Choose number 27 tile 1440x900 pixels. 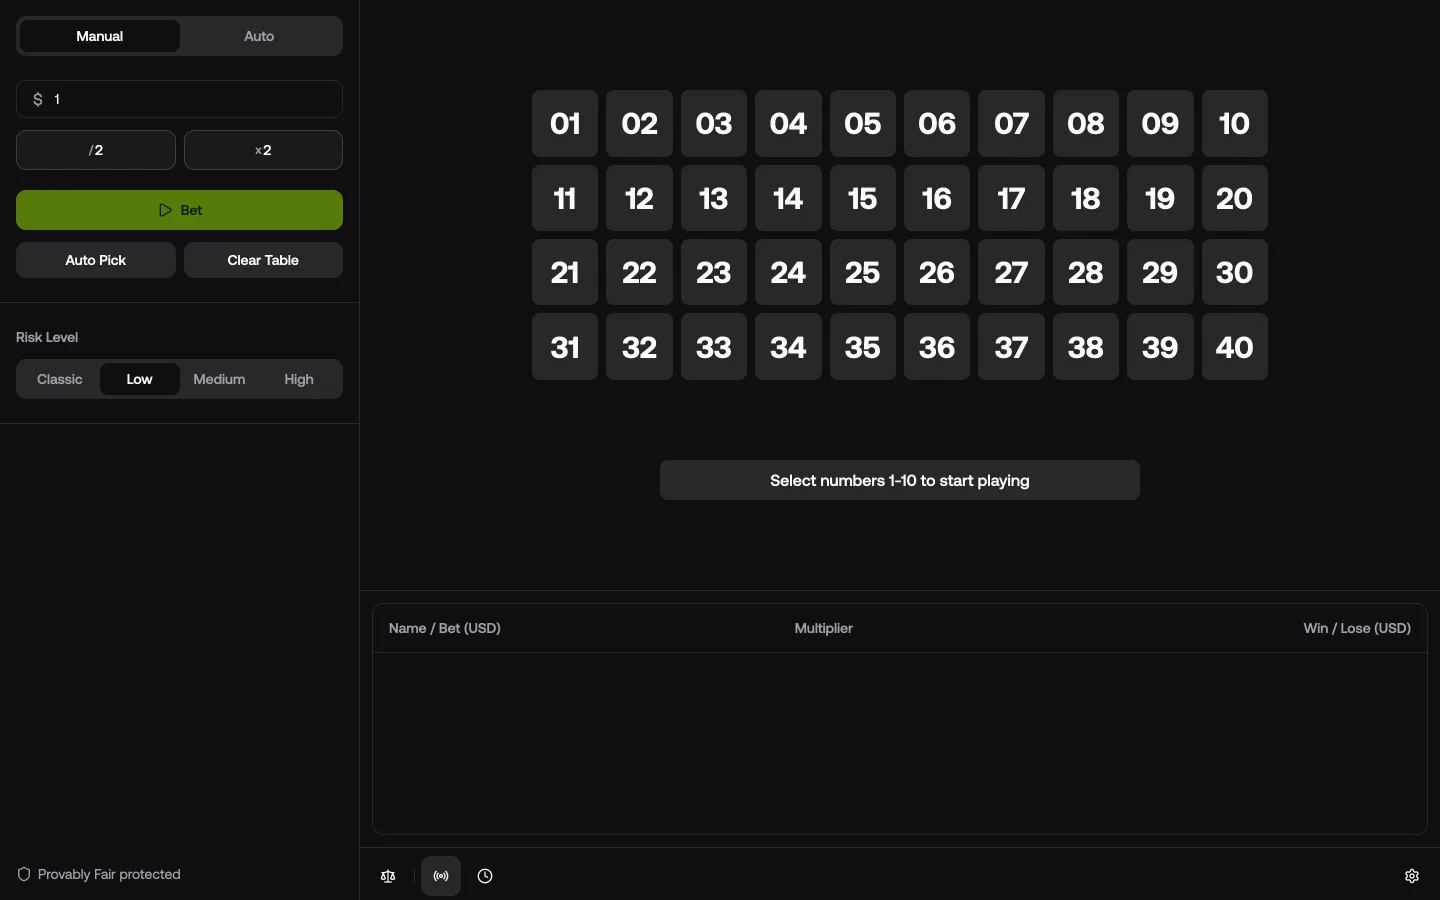[x=1011, y=272]
